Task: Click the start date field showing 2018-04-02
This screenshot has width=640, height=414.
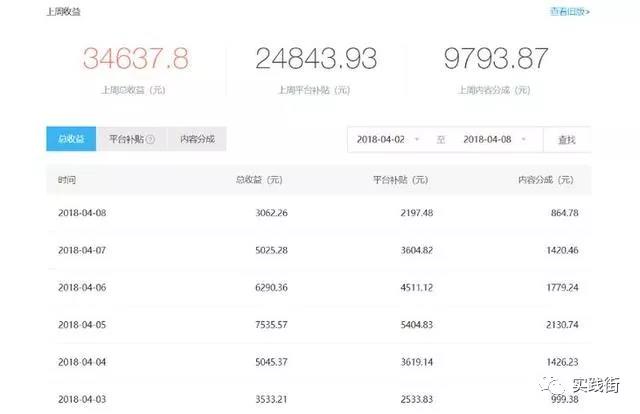Action: pos(380,140)
